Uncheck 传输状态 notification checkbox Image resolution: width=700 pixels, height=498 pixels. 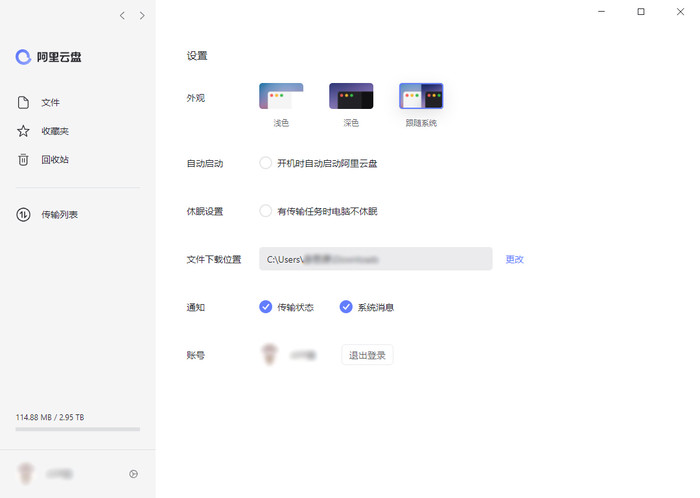pos(266,307)
